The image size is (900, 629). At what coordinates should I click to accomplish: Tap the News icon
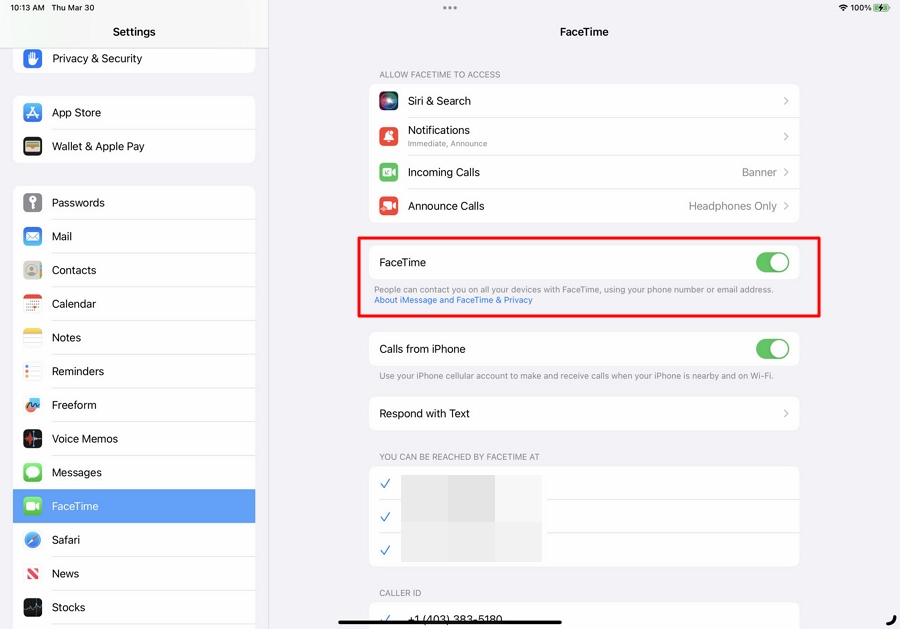[33, 574]
